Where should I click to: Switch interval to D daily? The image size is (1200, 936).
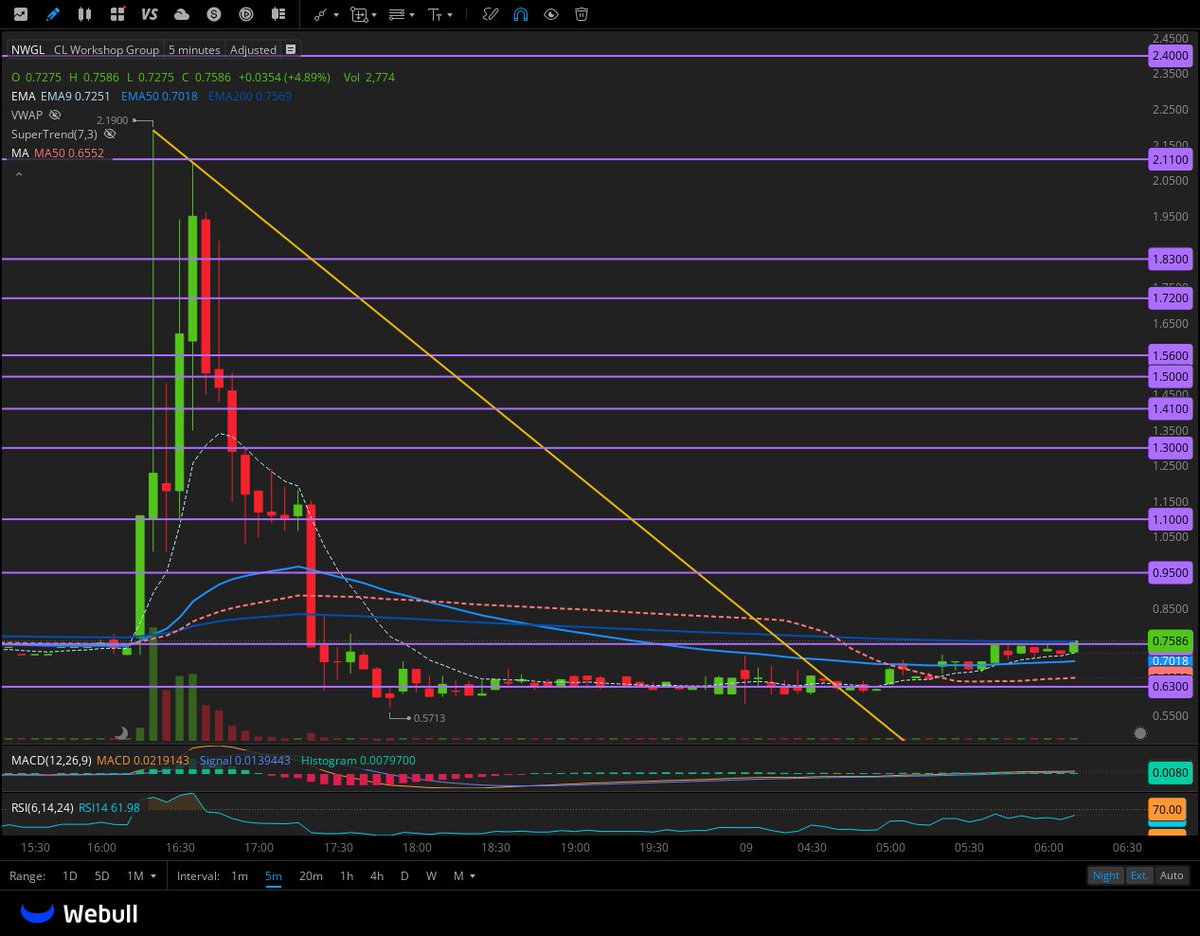(x=405, y=876)
